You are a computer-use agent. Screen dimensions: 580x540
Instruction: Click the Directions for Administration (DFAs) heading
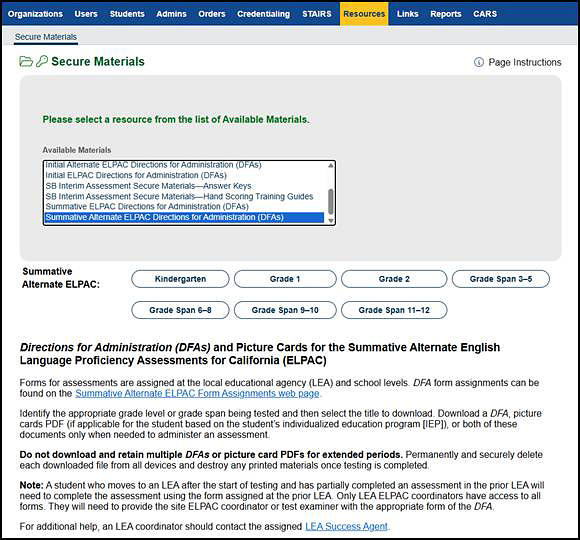260,354
